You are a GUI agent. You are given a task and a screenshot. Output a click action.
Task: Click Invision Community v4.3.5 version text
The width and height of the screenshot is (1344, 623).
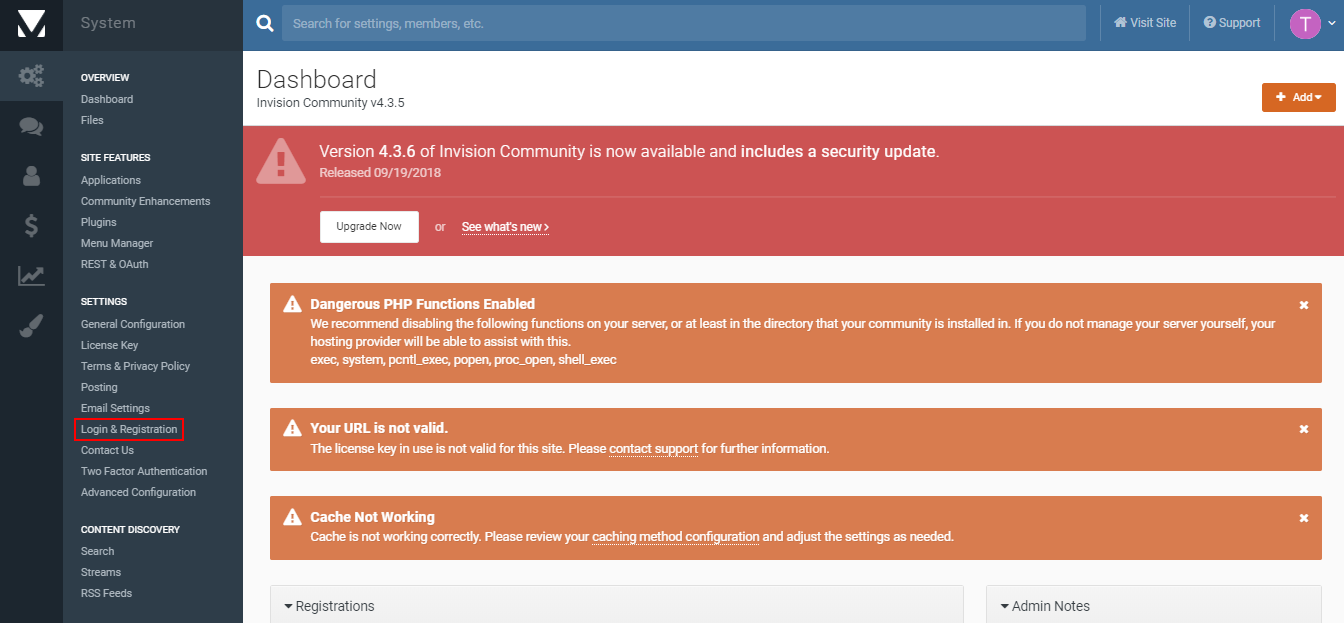pyautogui.click(x=331, y=103)
